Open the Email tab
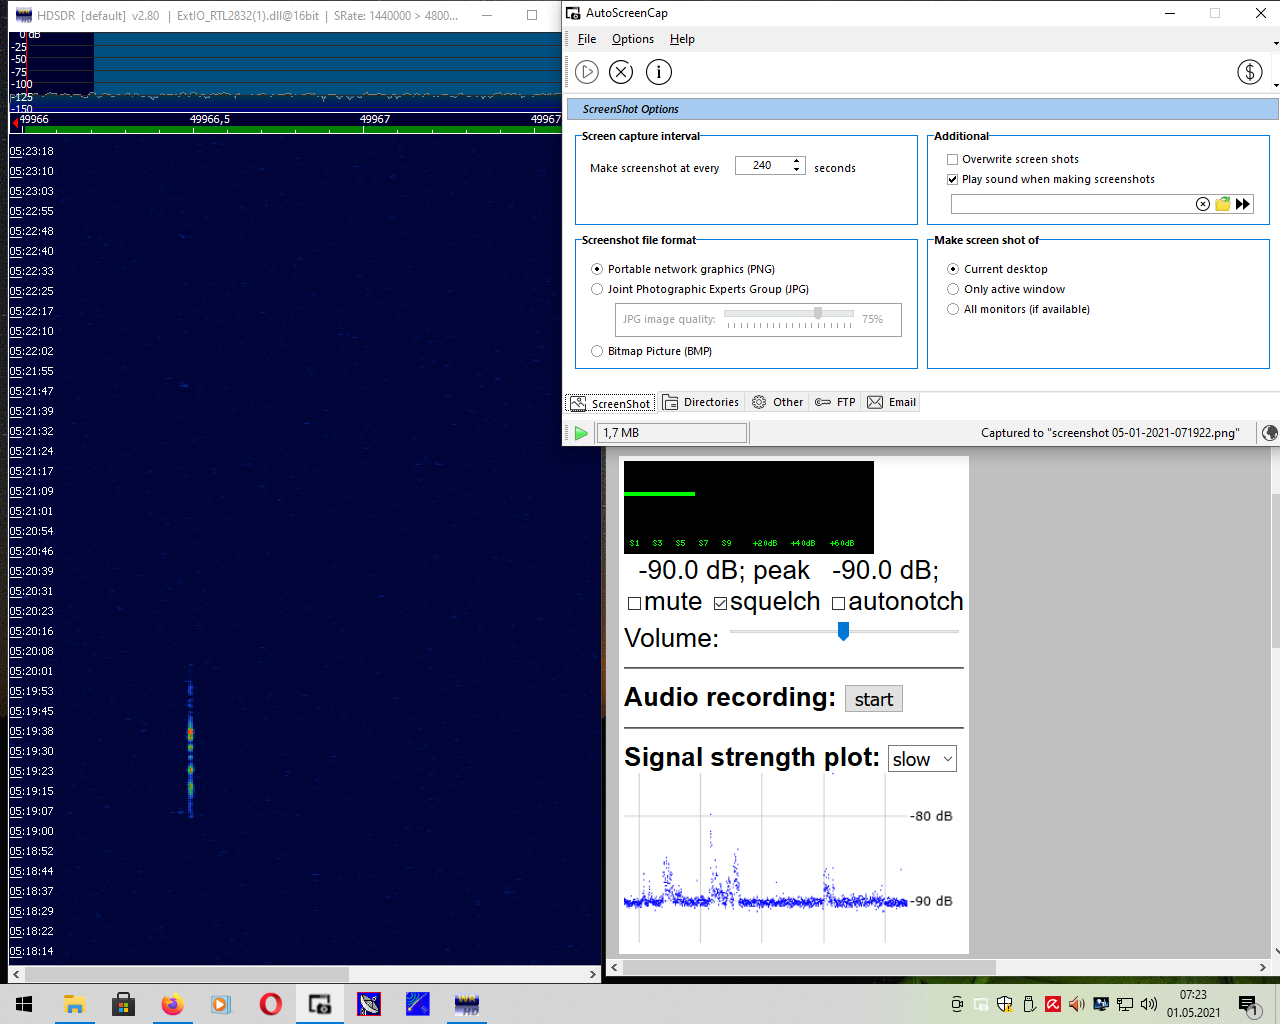 tap(892, 402)
